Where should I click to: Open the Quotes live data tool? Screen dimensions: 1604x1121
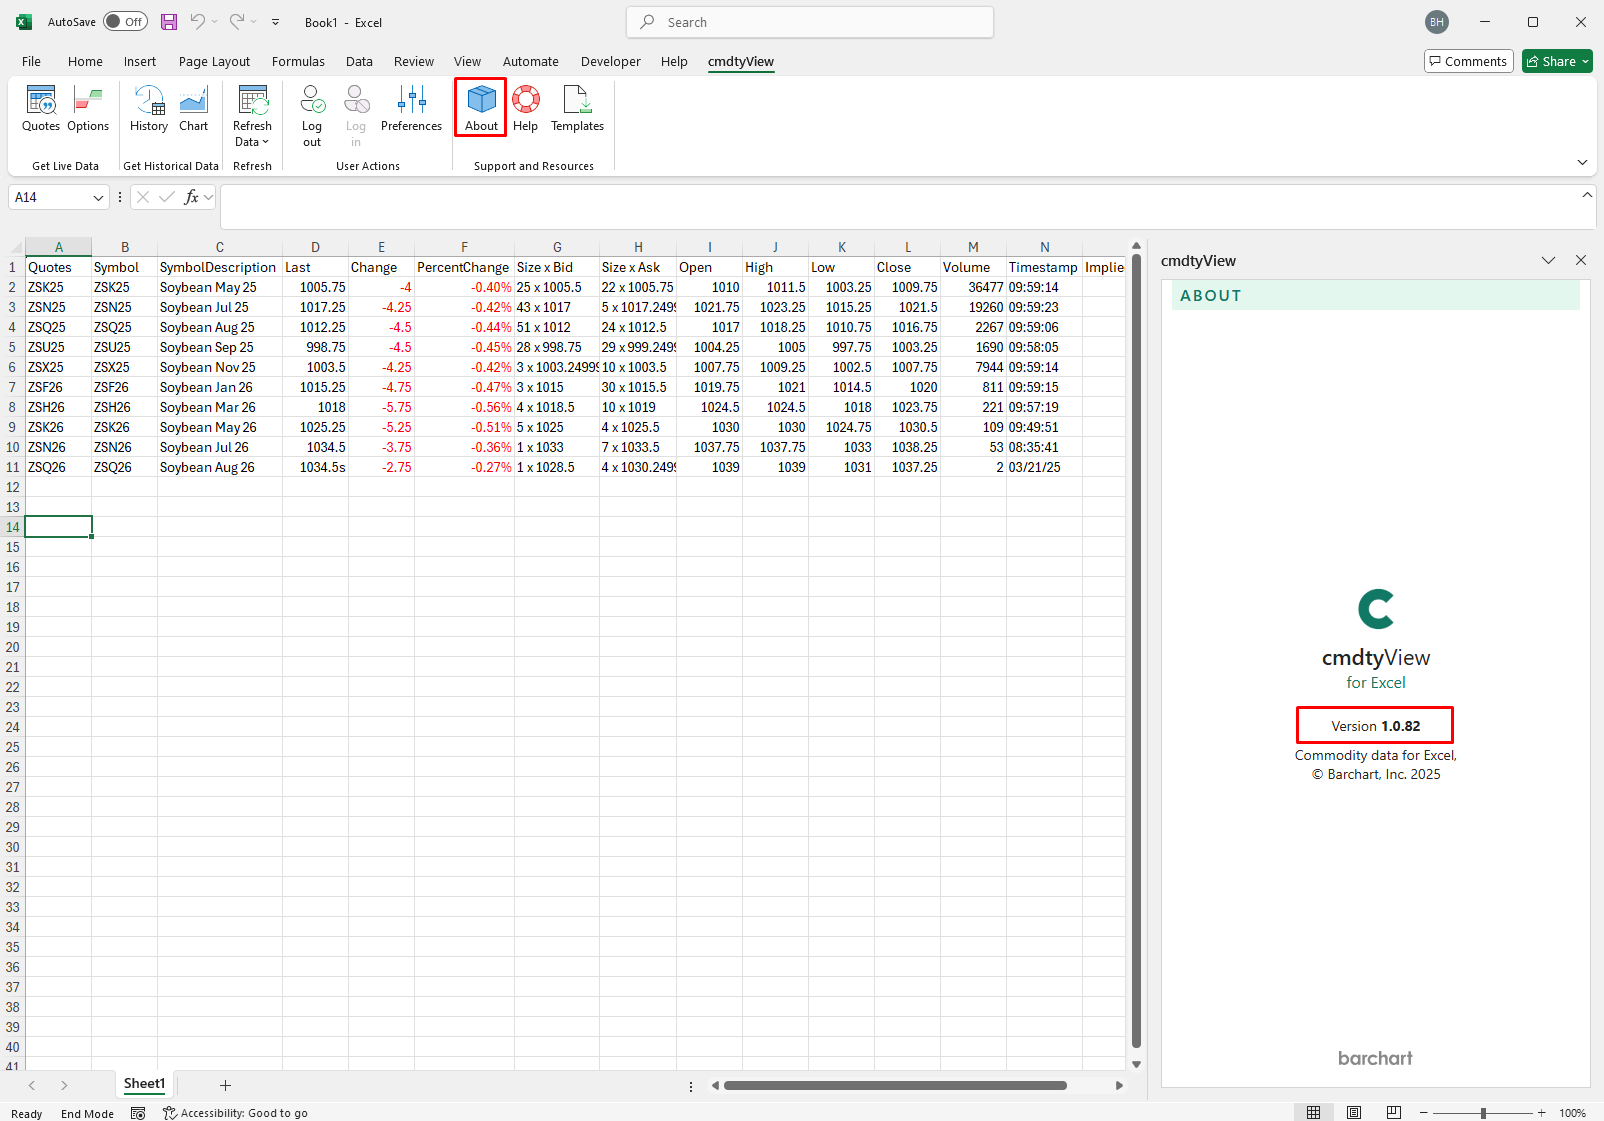coord(41,109)
